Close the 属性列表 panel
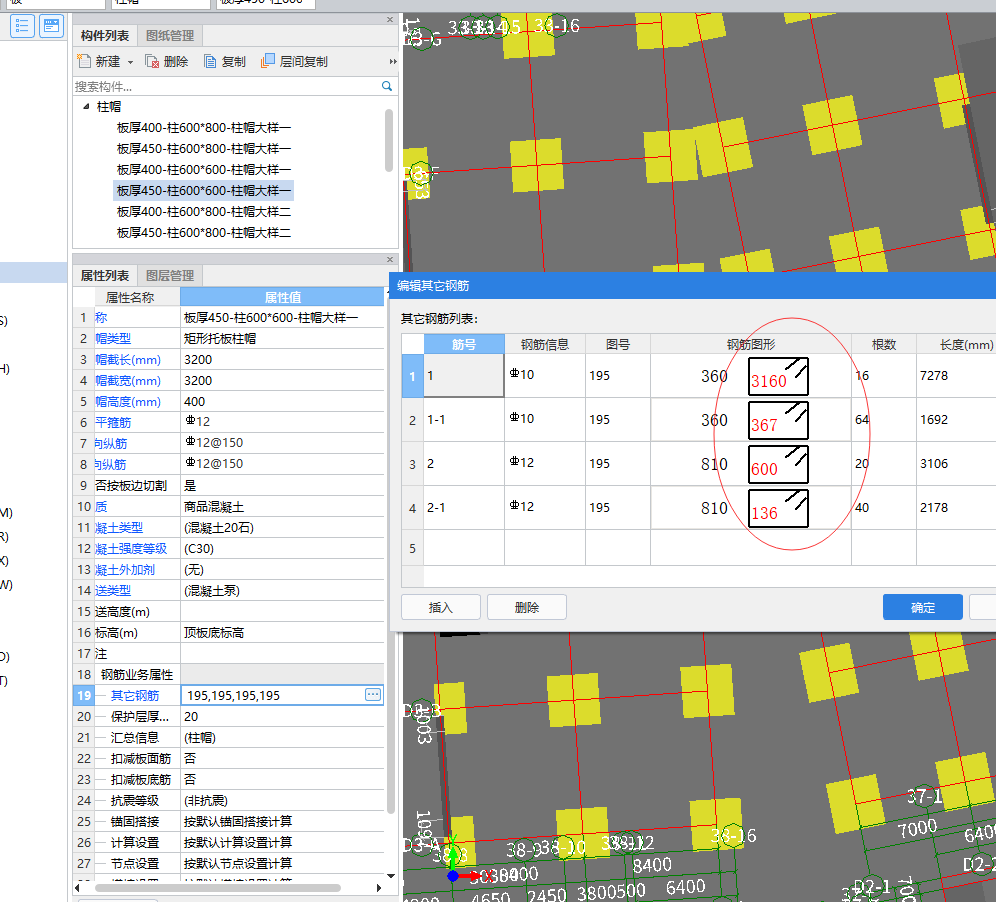 pos(390,259)
